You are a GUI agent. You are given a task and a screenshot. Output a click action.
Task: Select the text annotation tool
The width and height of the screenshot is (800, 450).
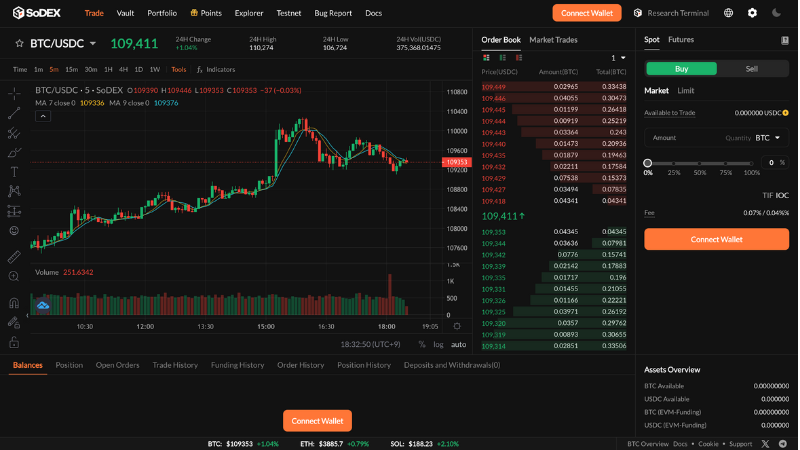tap(14, 172)
